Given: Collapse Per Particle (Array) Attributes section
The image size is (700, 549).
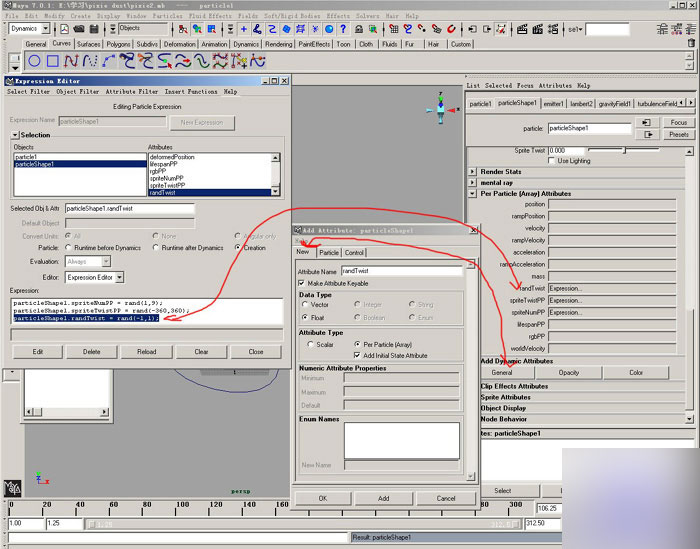Looking at the screenshot, I should coord(472,194).
